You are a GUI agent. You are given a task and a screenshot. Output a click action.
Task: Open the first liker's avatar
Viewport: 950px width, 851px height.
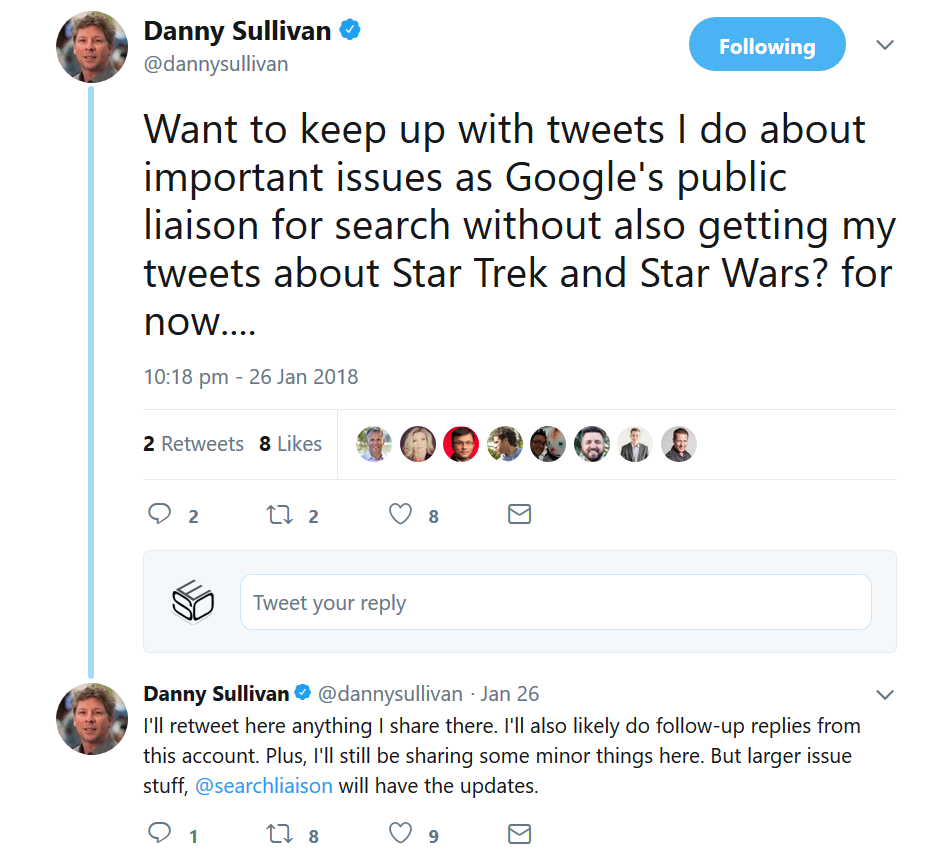click(x=374, y=443)
